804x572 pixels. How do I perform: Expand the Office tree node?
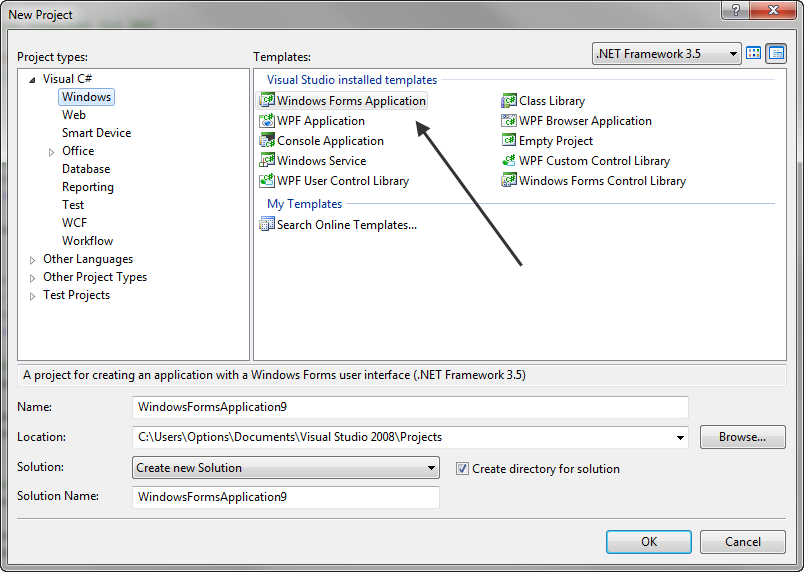(51, 152)
